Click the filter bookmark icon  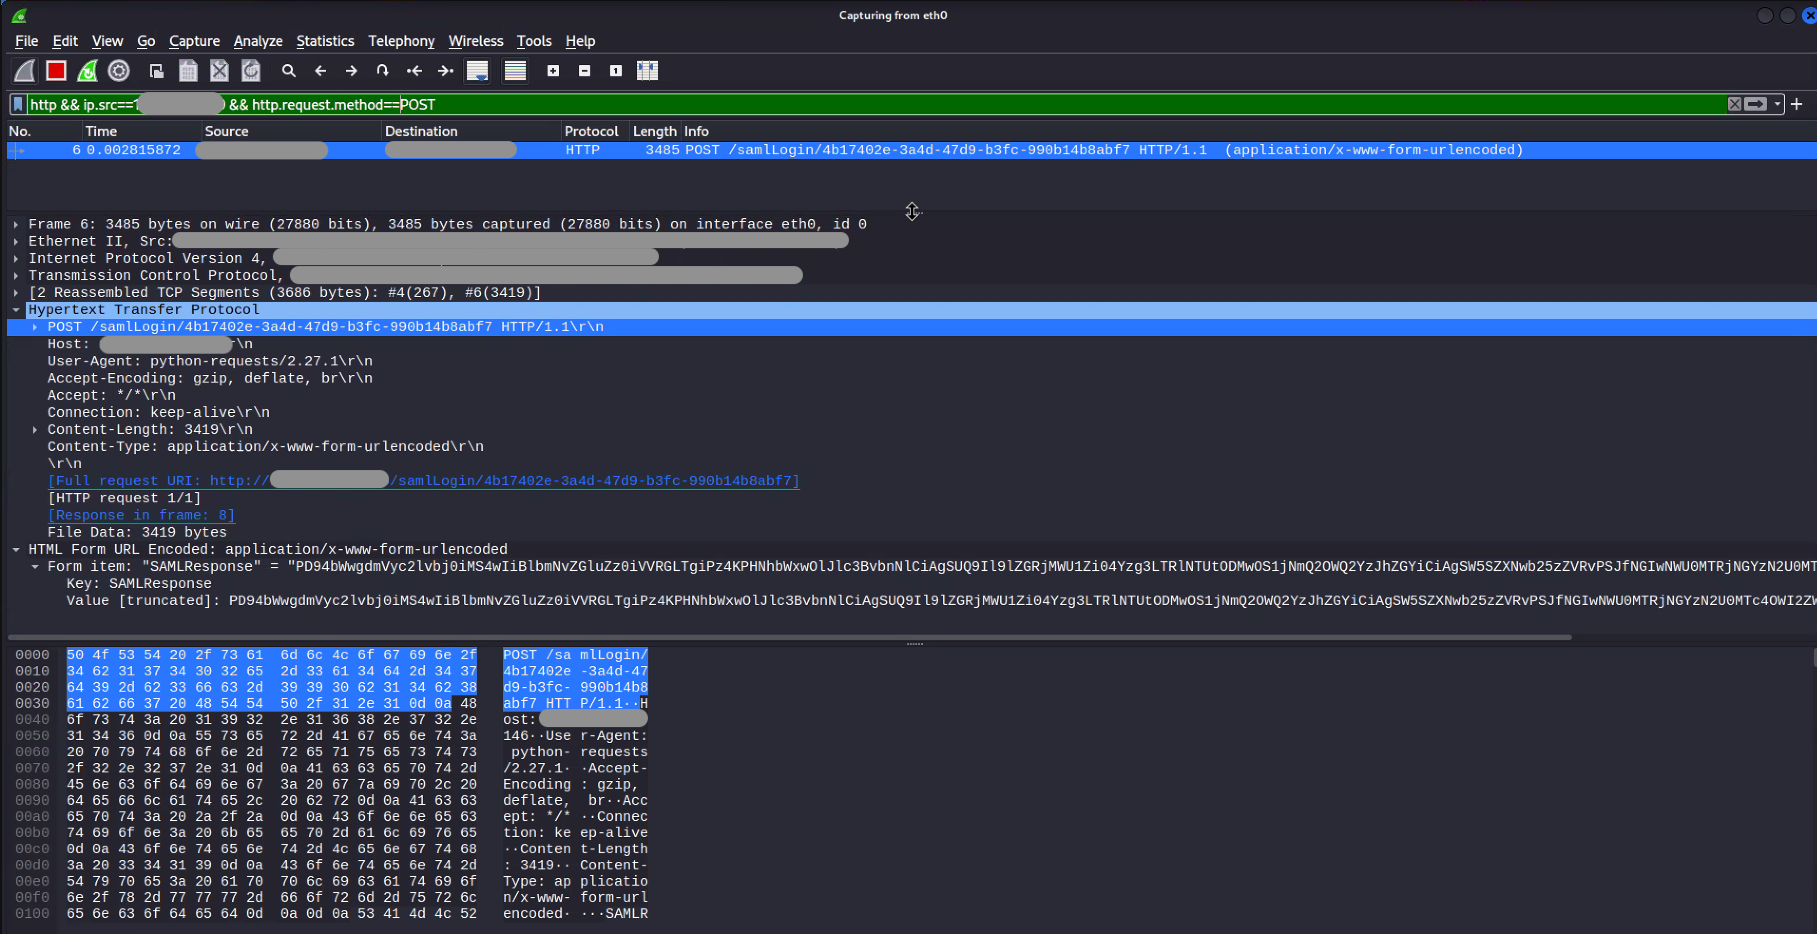pos(18,104)
